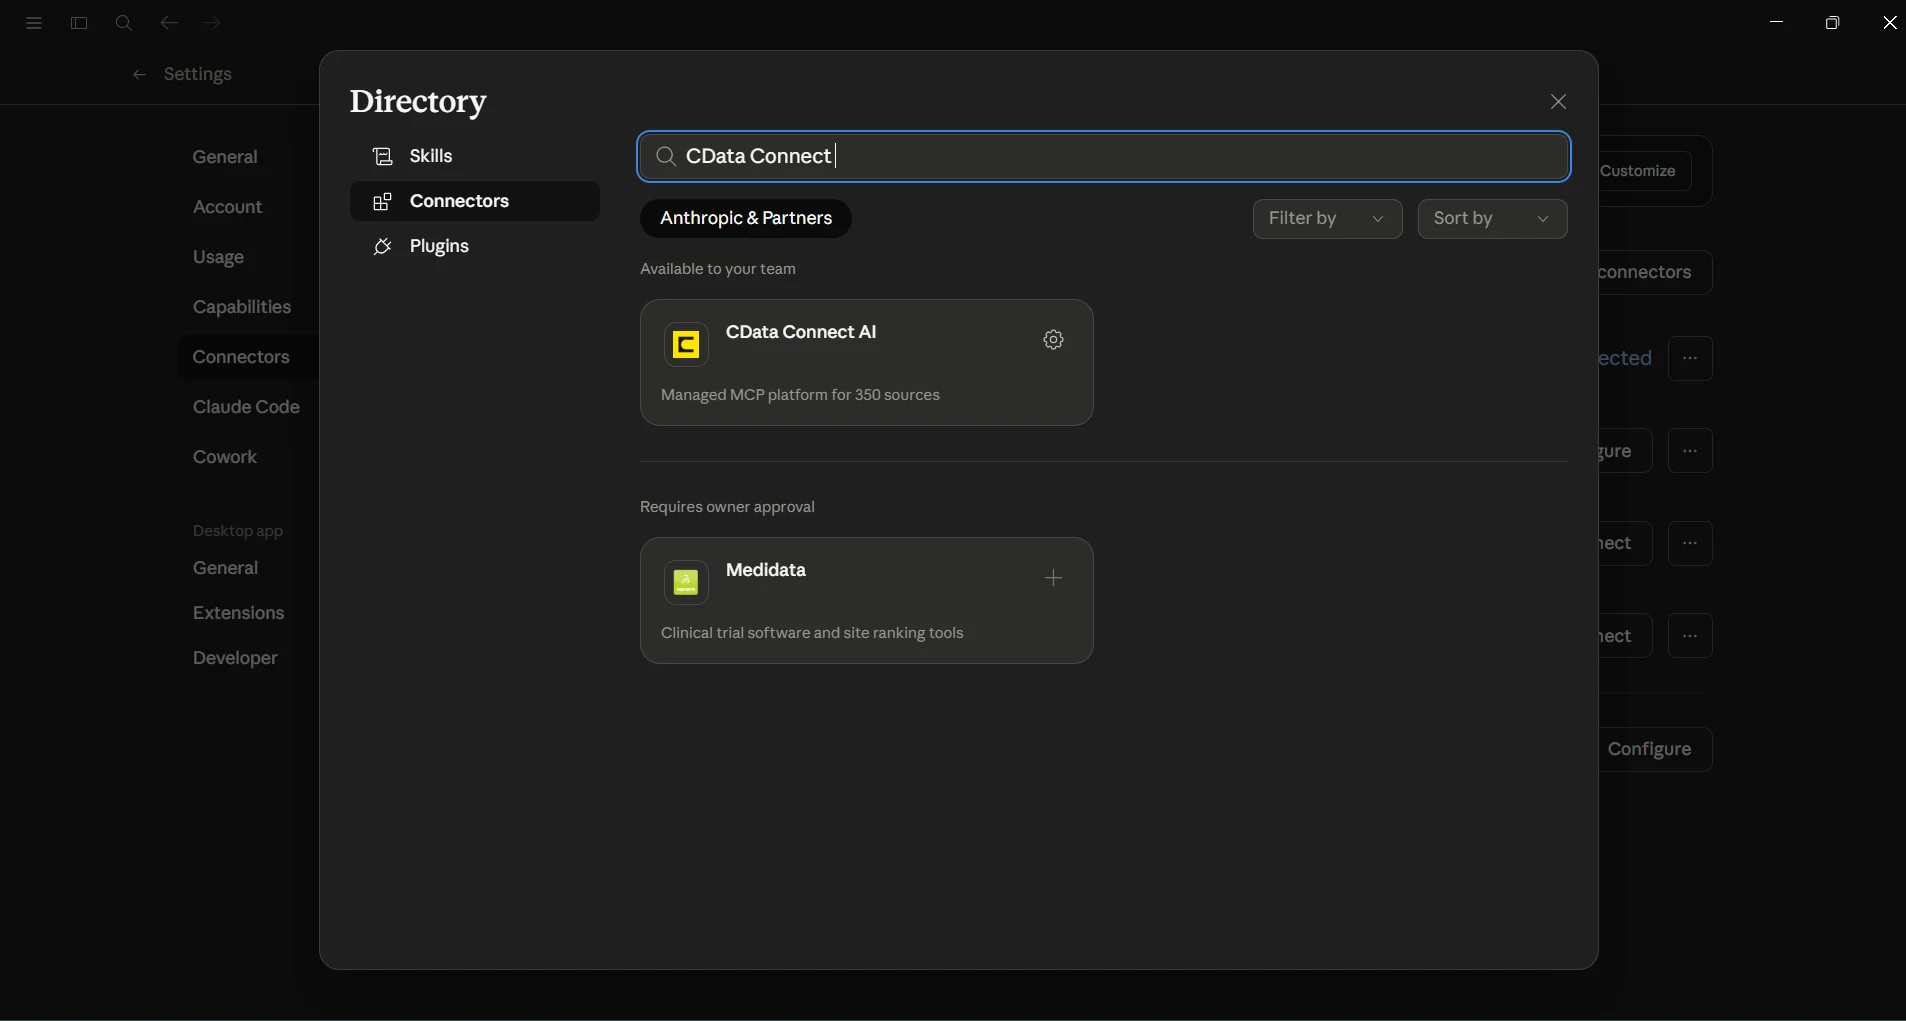Click the Plugins plug icon

click(383, 246)
